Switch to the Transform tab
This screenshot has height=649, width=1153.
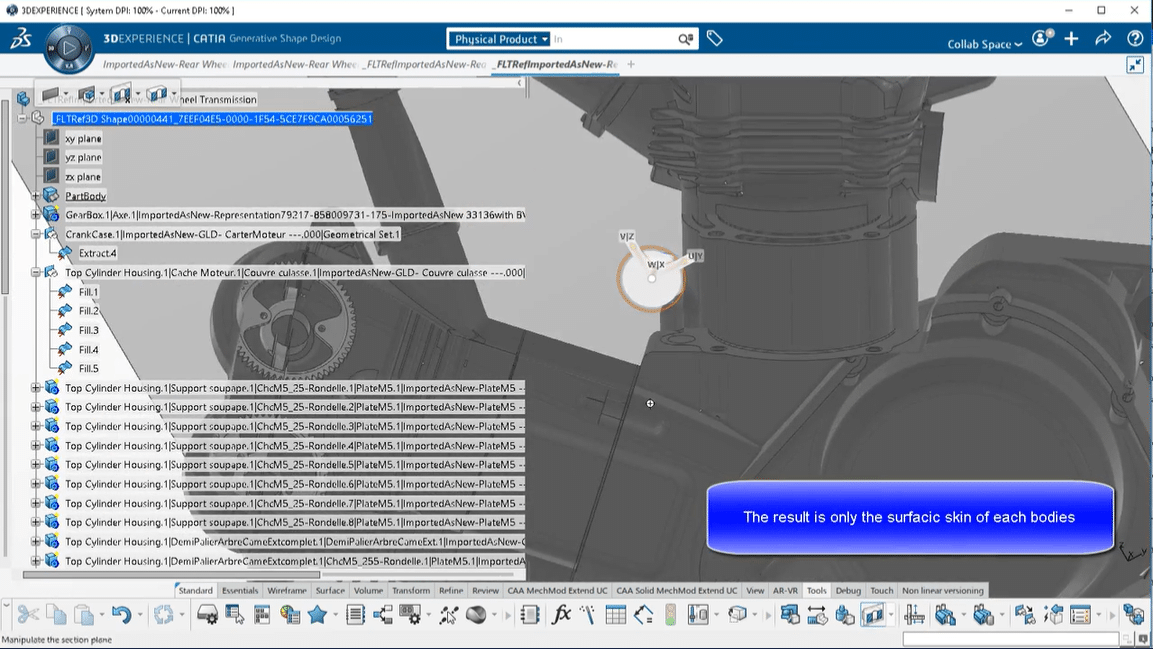[x=411, y=590]
